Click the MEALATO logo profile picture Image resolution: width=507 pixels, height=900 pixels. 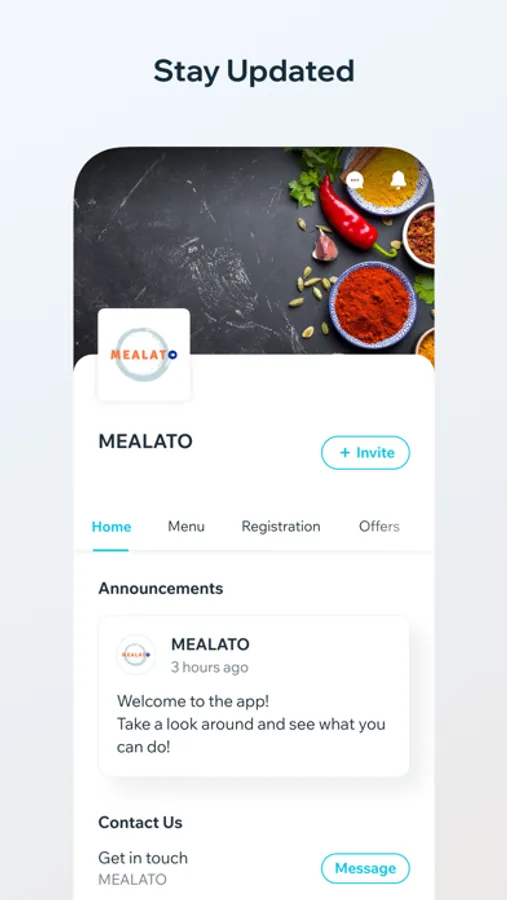tap(144, 354)
